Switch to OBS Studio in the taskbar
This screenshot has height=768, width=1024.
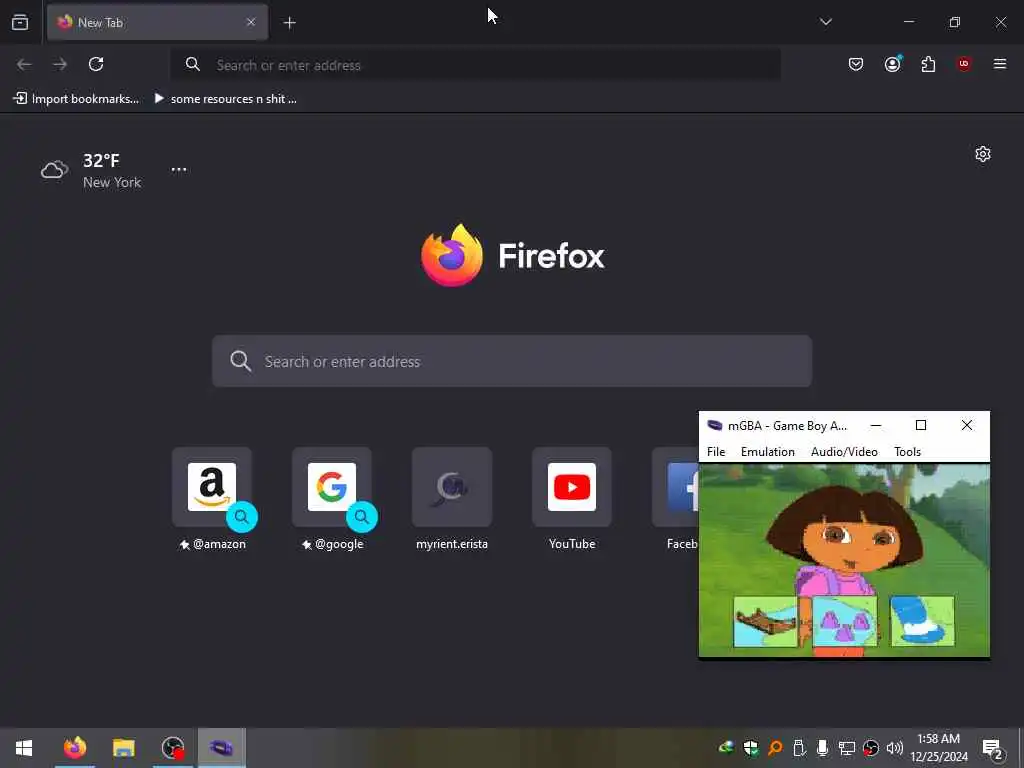(x=173, y=748)
